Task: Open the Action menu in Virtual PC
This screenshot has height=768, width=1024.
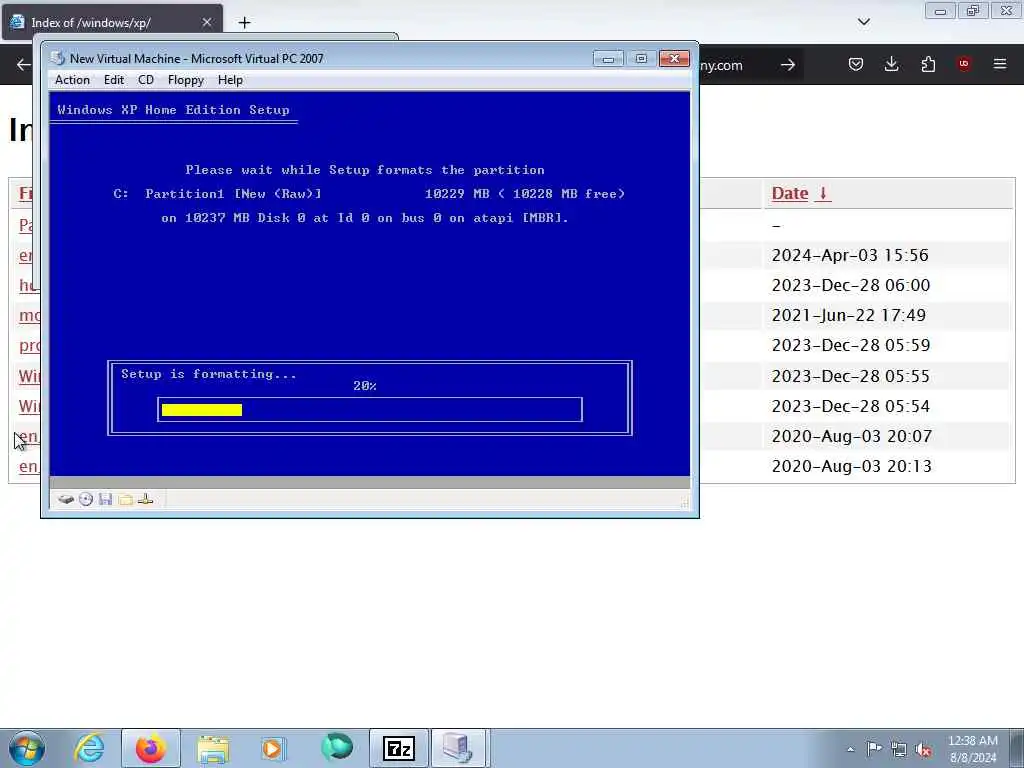Action: (72, 80)
